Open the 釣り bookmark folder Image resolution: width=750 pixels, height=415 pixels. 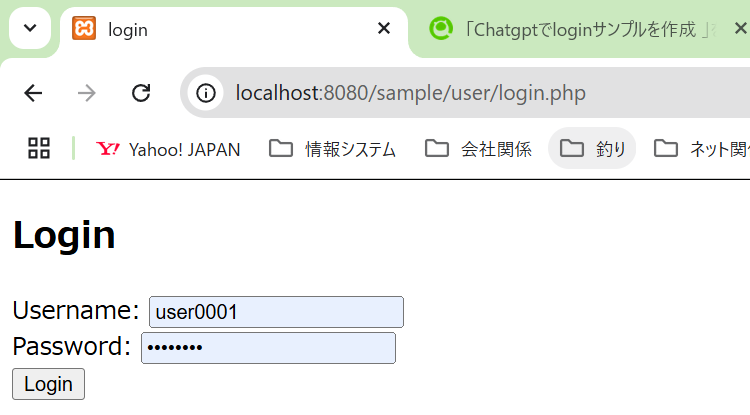(592, 148)
